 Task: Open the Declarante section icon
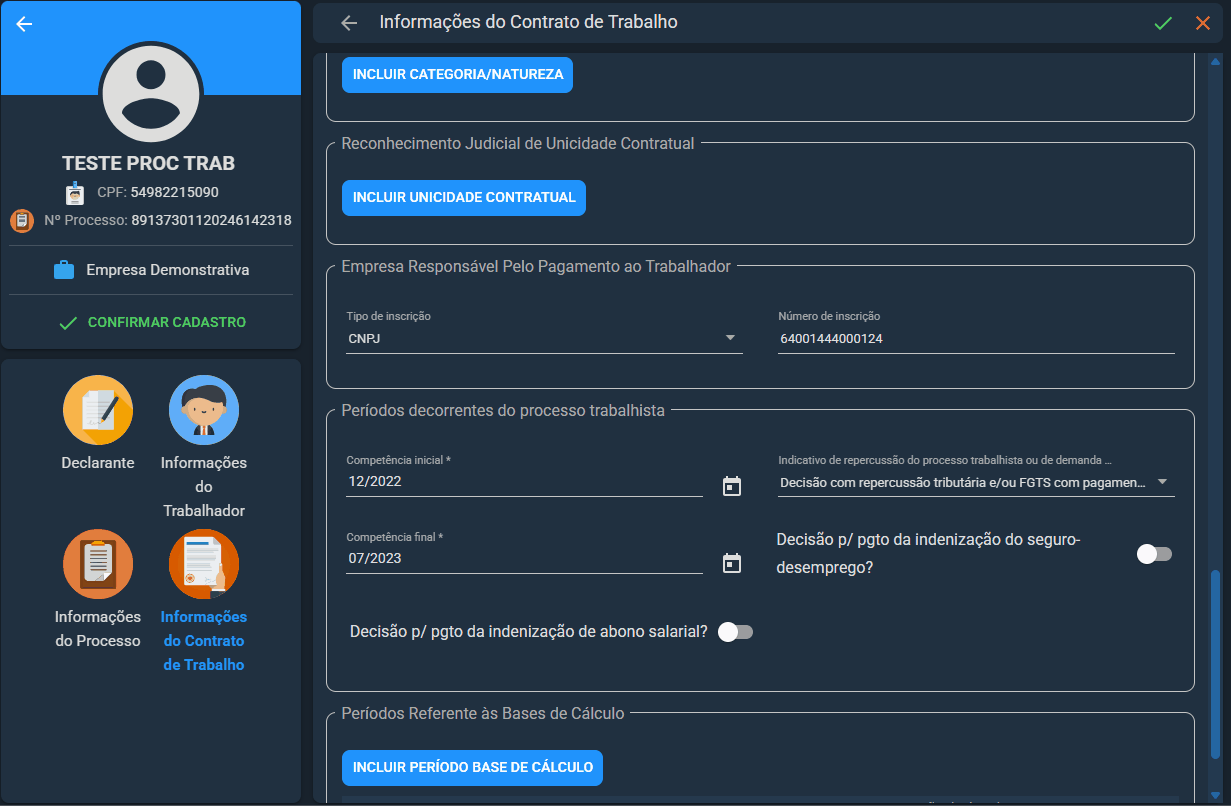coord(98,410)
